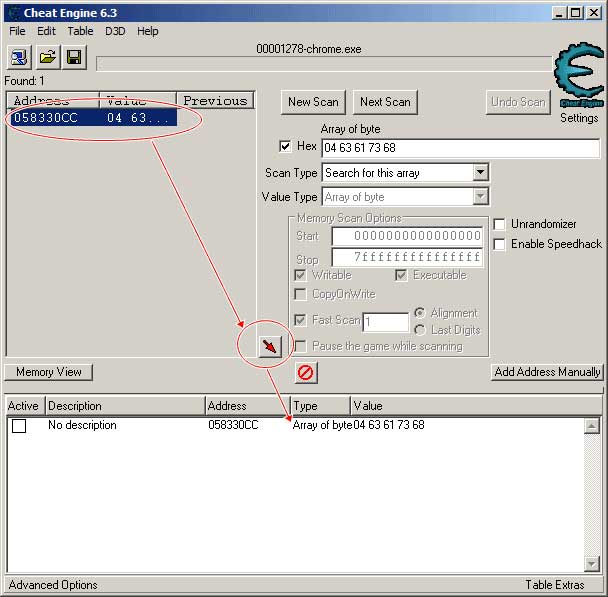Image resolution: width=608 pixels, height=597 pixels.
Task: Select the Alignment radio button
Action: pos(420,312)
